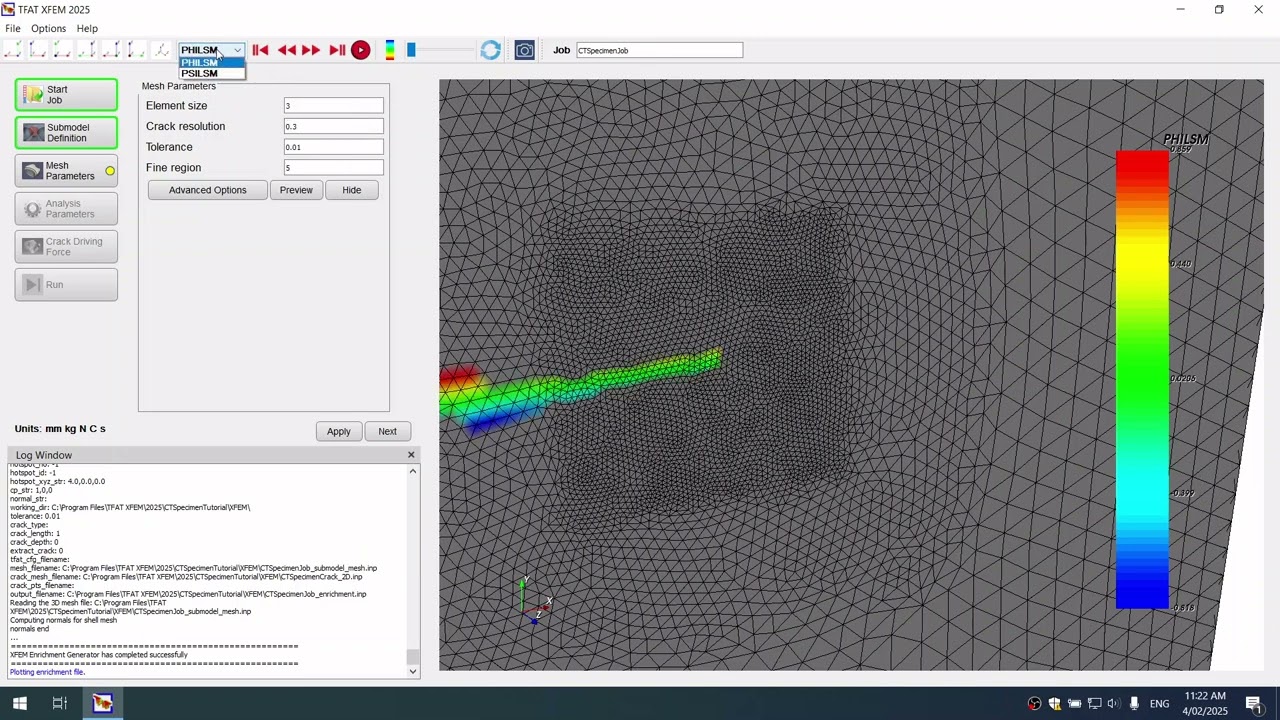
Task: Click the disabled Run step button
Action: (66, 284)
